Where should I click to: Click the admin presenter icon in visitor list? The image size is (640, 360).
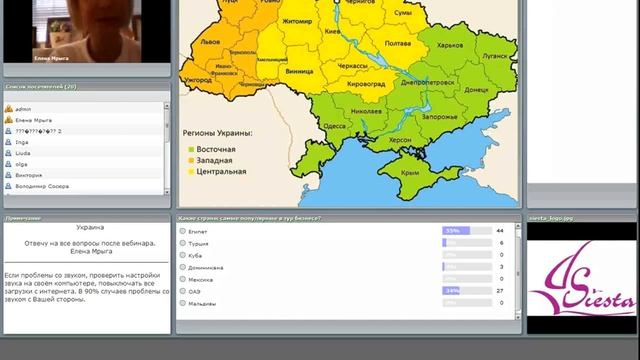point(9,109)
